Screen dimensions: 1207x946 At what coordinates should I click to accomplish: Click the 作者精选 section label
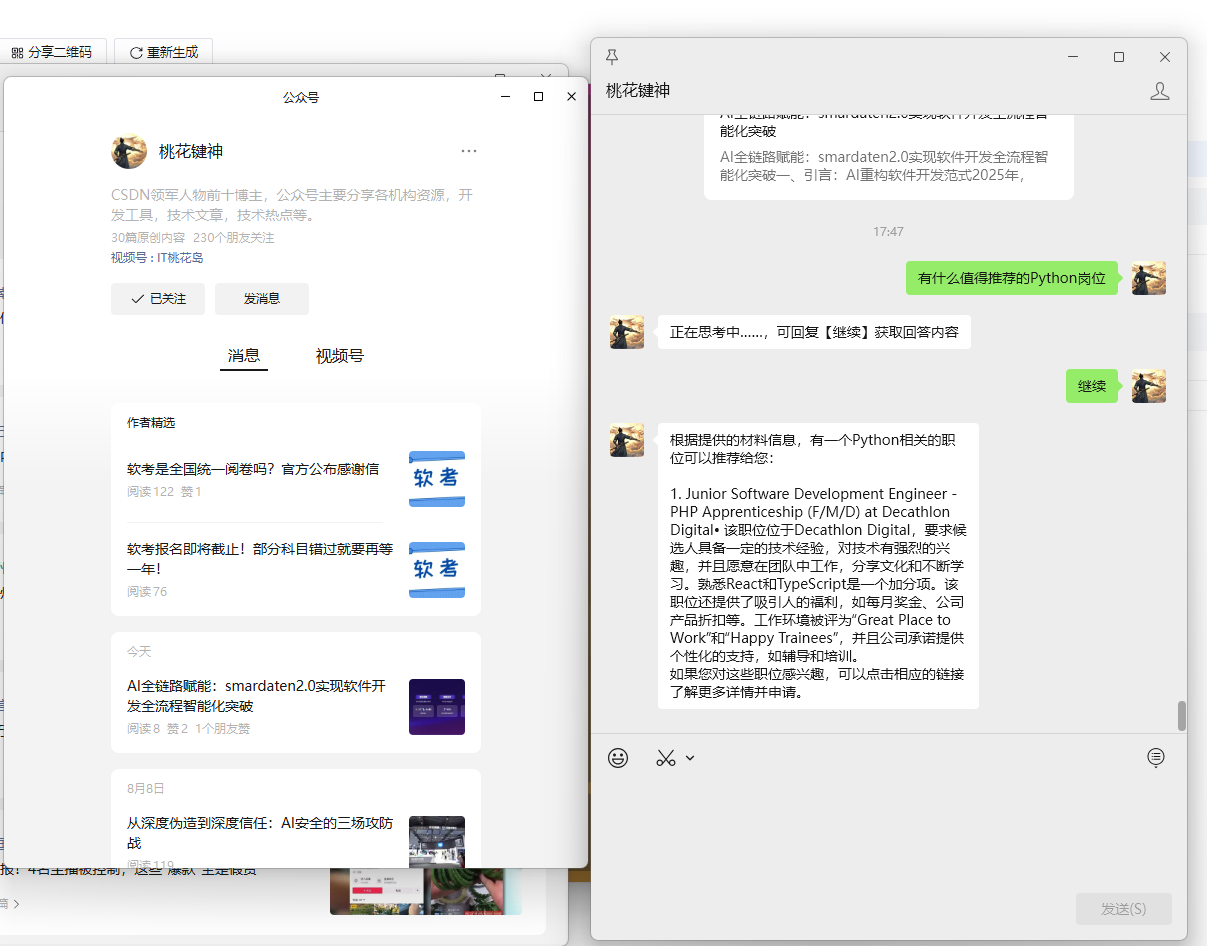click(x=151, y=423)
